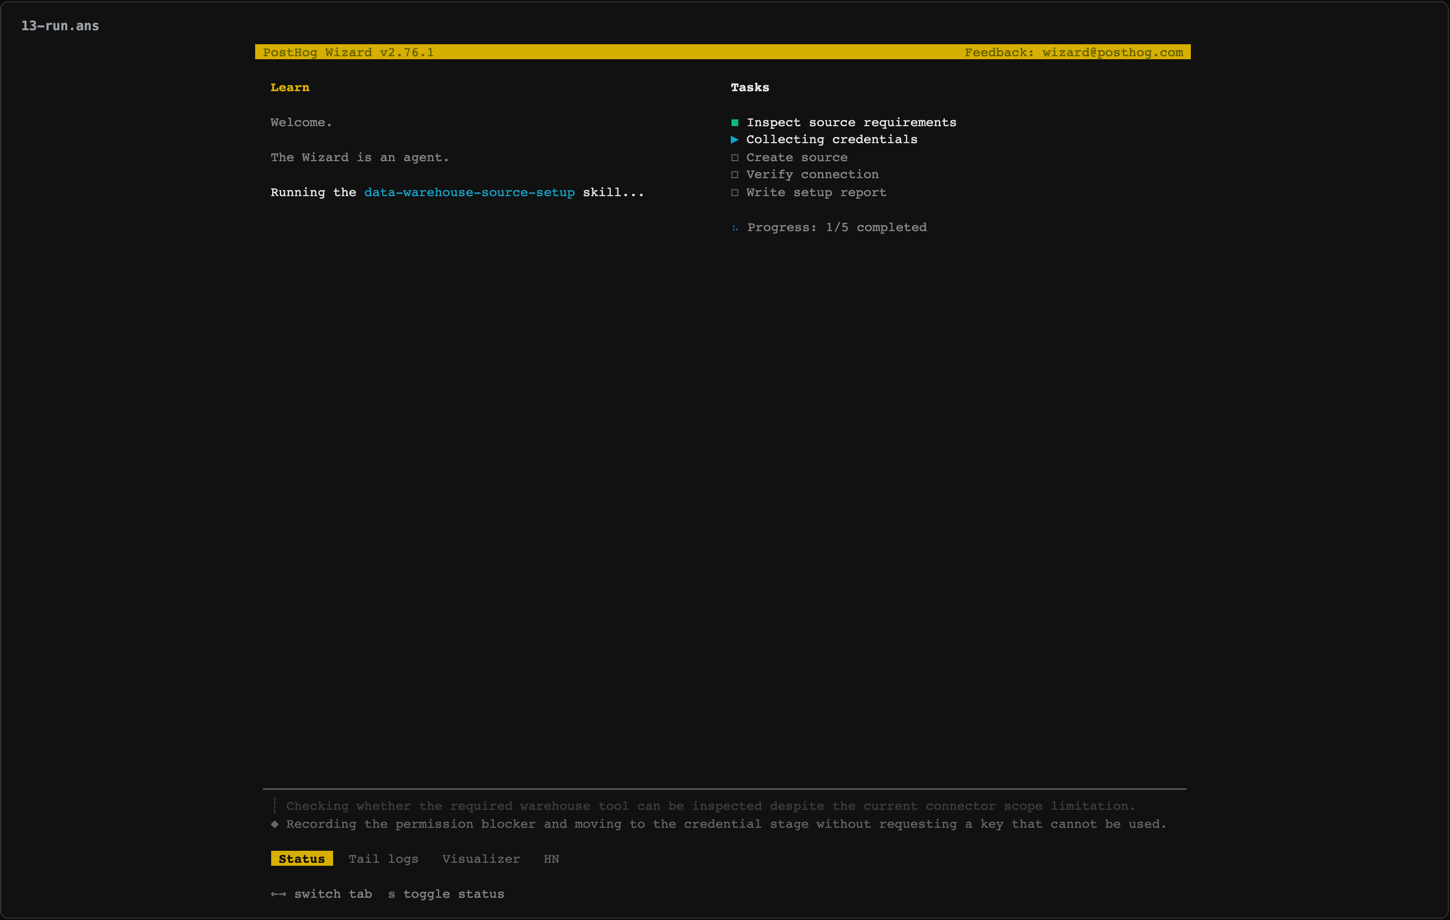The height and width of the screenshot is (920, 1450).
Task: Click the spinner icon beside Progress
Action: (735, 228)
